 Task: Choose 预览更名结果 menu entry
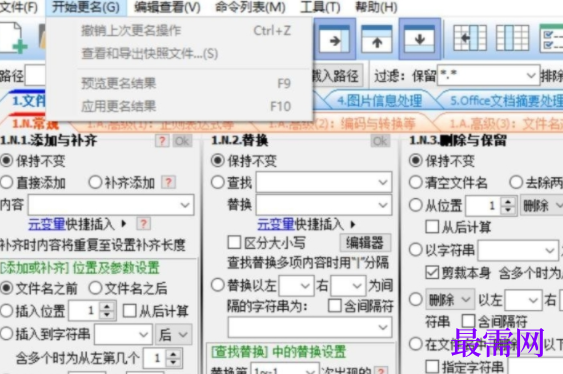pyautogui.click(x=180, y=83)
